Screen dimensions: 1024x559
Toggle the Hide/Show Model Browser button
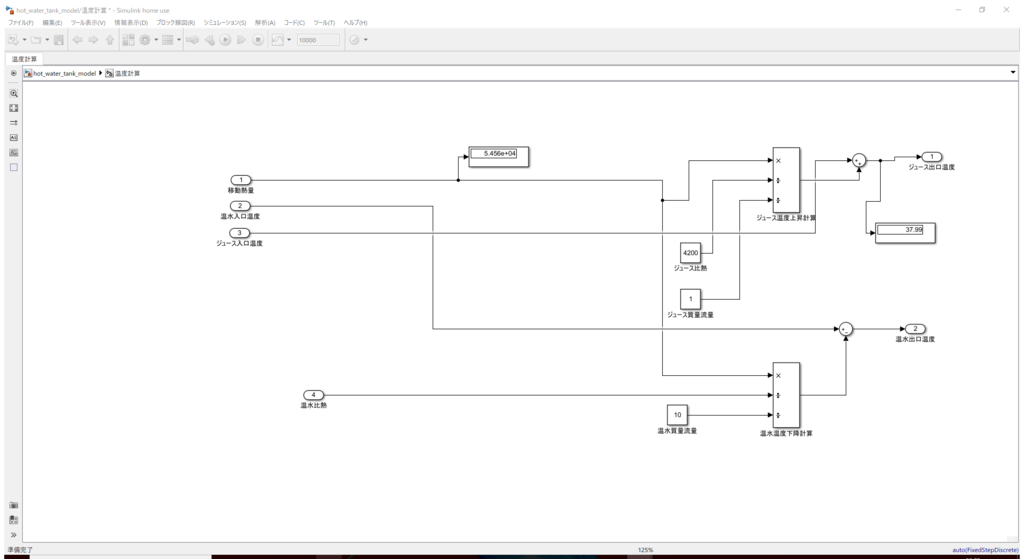pyautogui.click(x=14, y=73)
